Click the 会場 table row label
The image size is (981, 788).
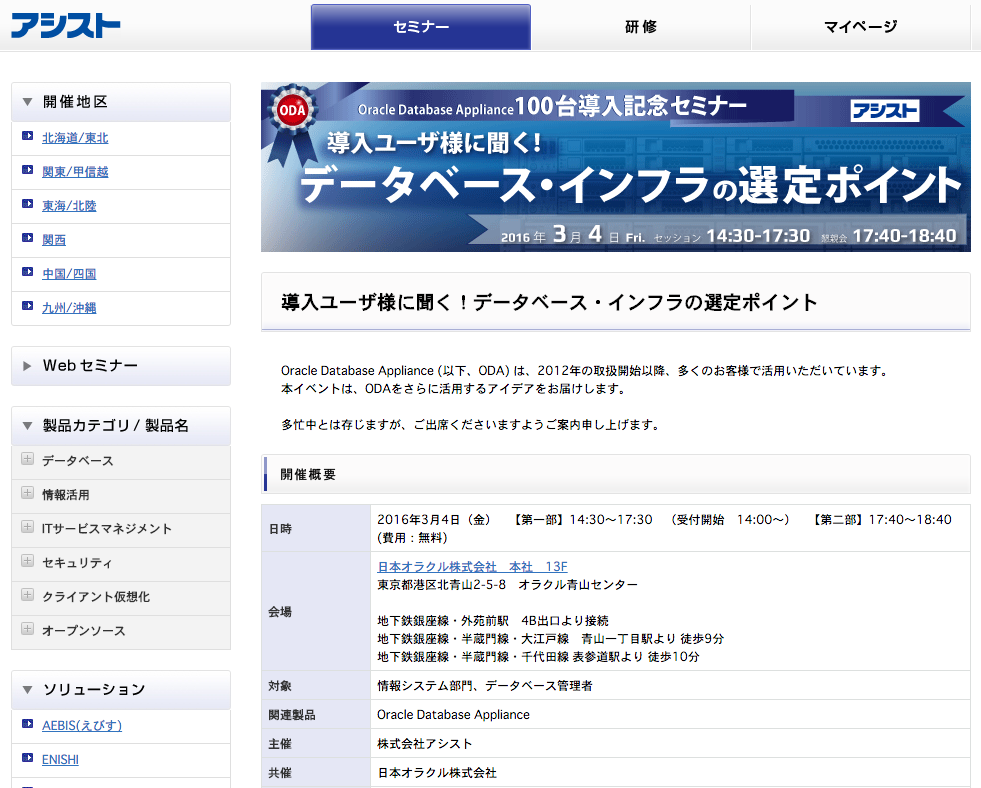(280, 612)
